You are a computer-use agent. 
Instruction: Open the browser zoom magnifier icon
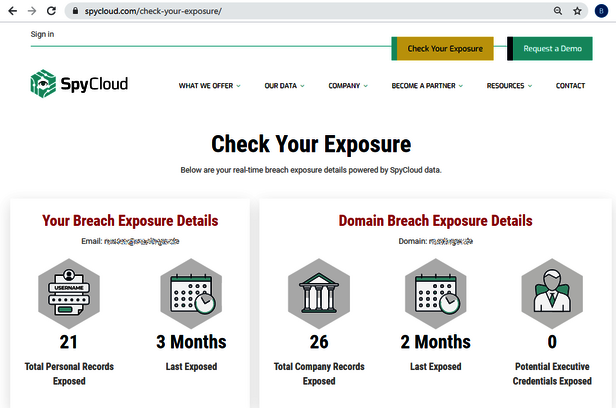(x=557, y=10)
